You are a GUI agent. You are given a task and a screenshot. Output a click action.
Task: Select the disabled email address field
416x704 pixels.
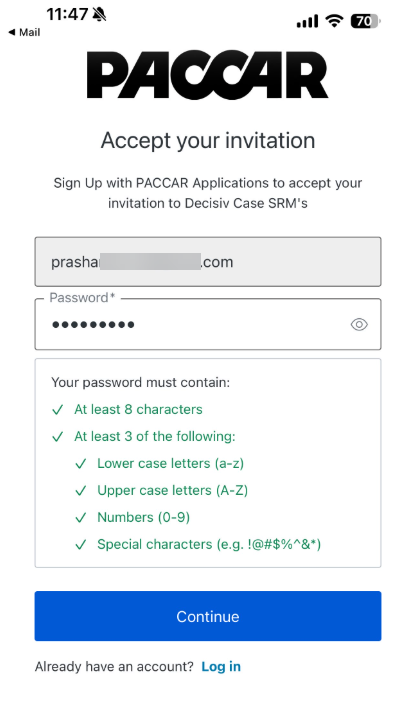click(208, 262)
